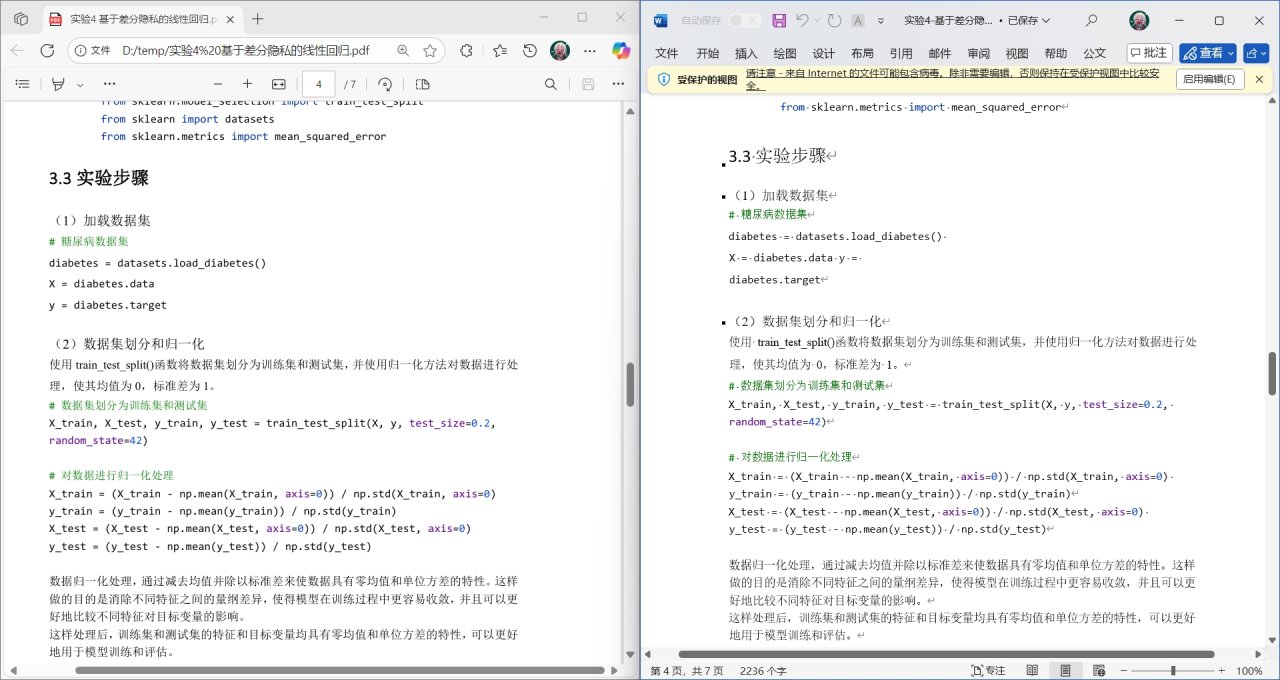Open protected view warning link

click(954, 79)
